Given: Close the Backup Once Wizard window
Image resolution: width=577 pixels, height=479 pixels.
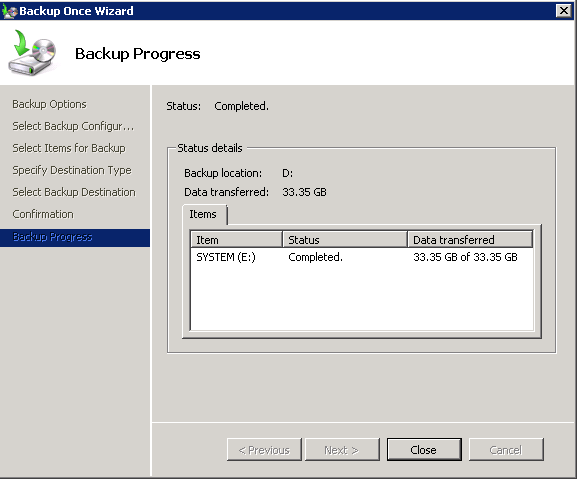Looking at the screenshot, I should click(563, 11).
